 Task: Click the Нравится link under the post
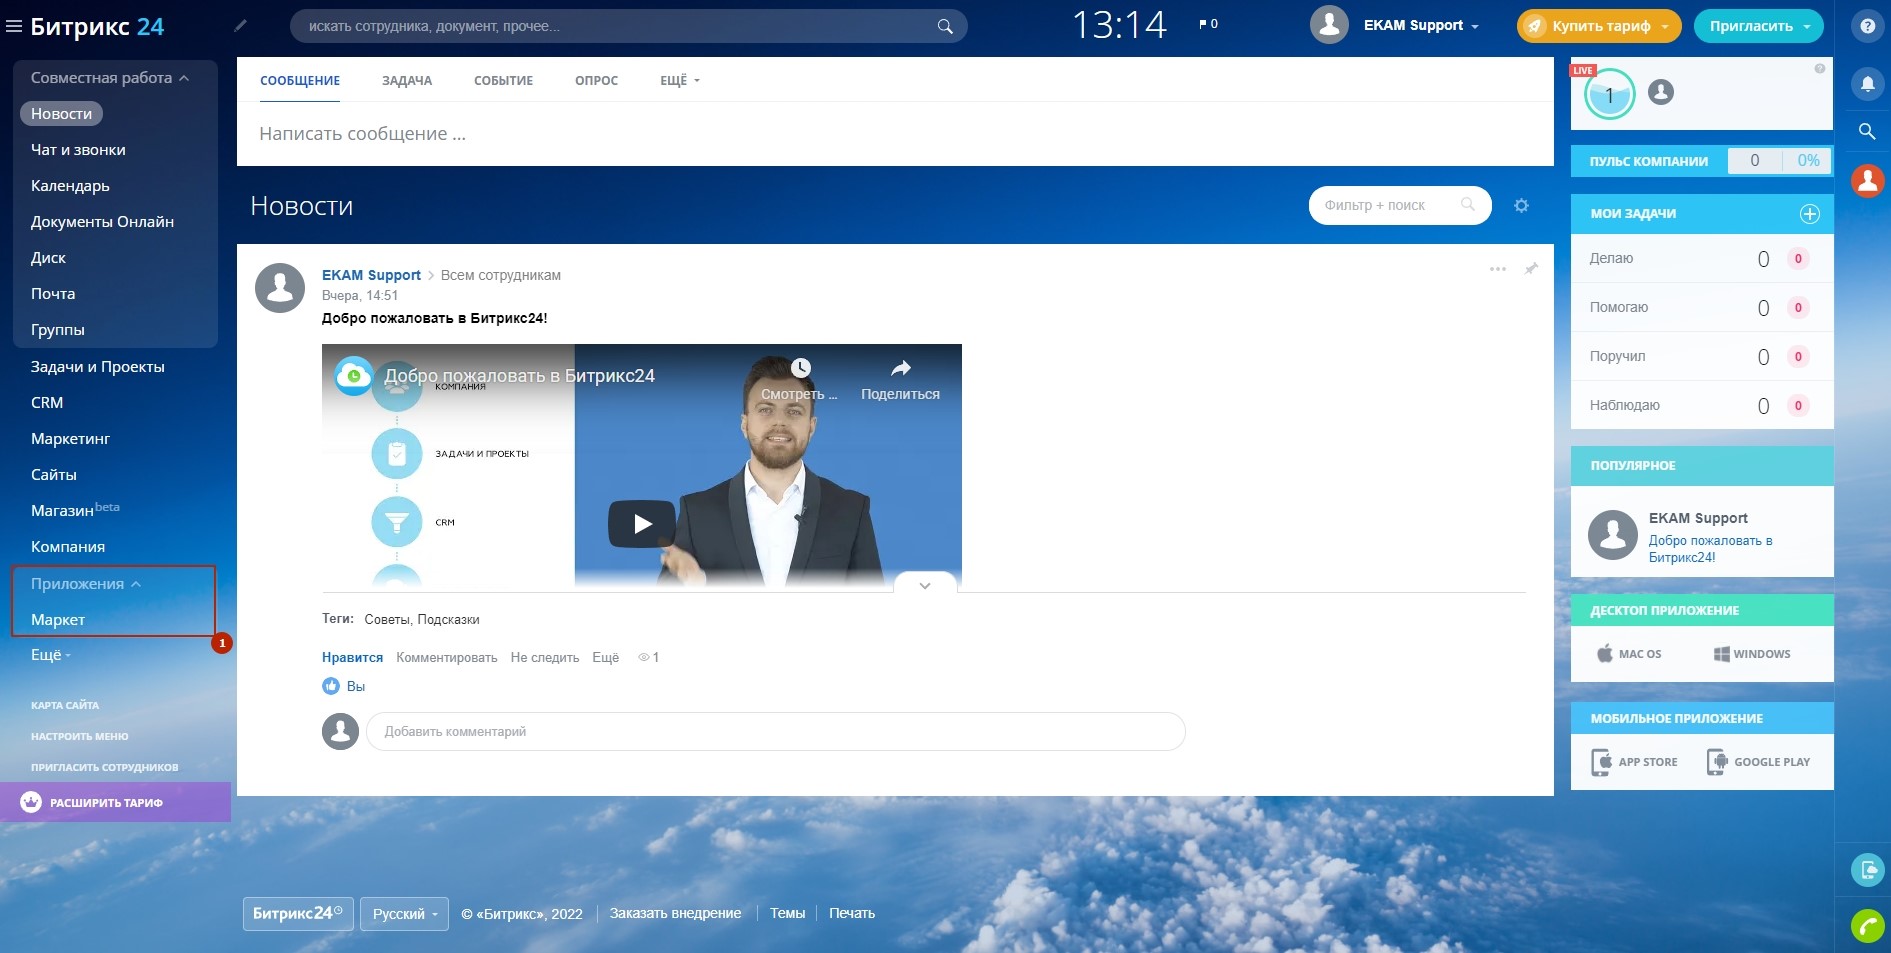352,657
